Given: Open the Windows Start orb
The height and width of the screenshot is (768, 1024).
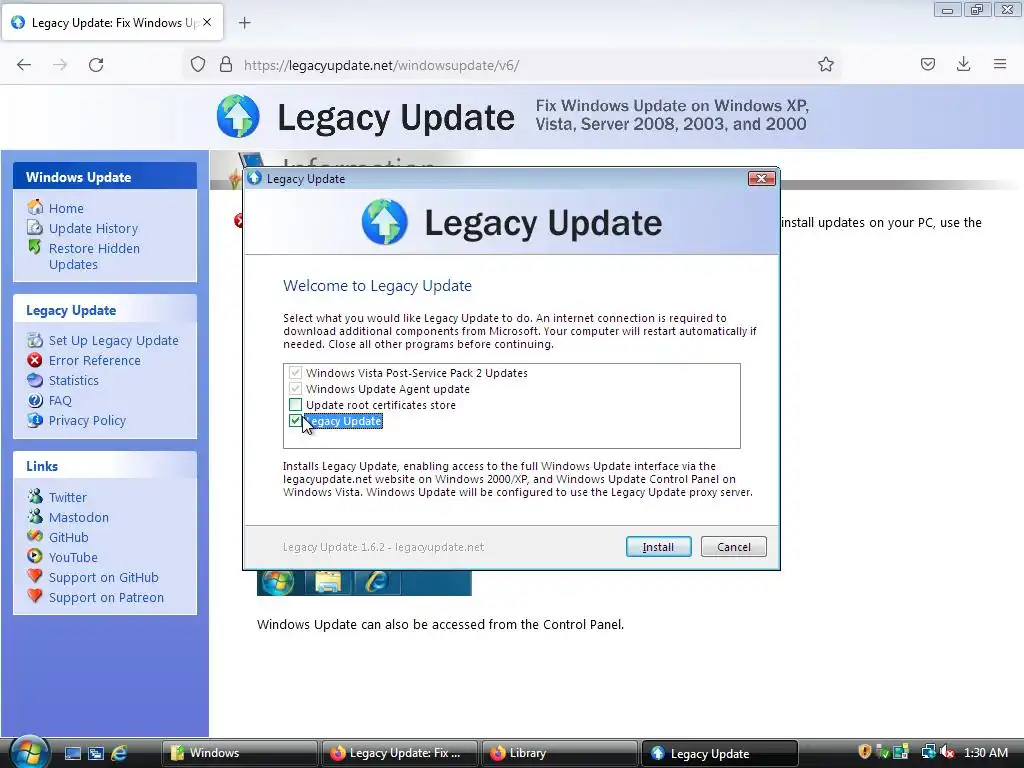Looking at the screenshot, I should coord(27,752).
